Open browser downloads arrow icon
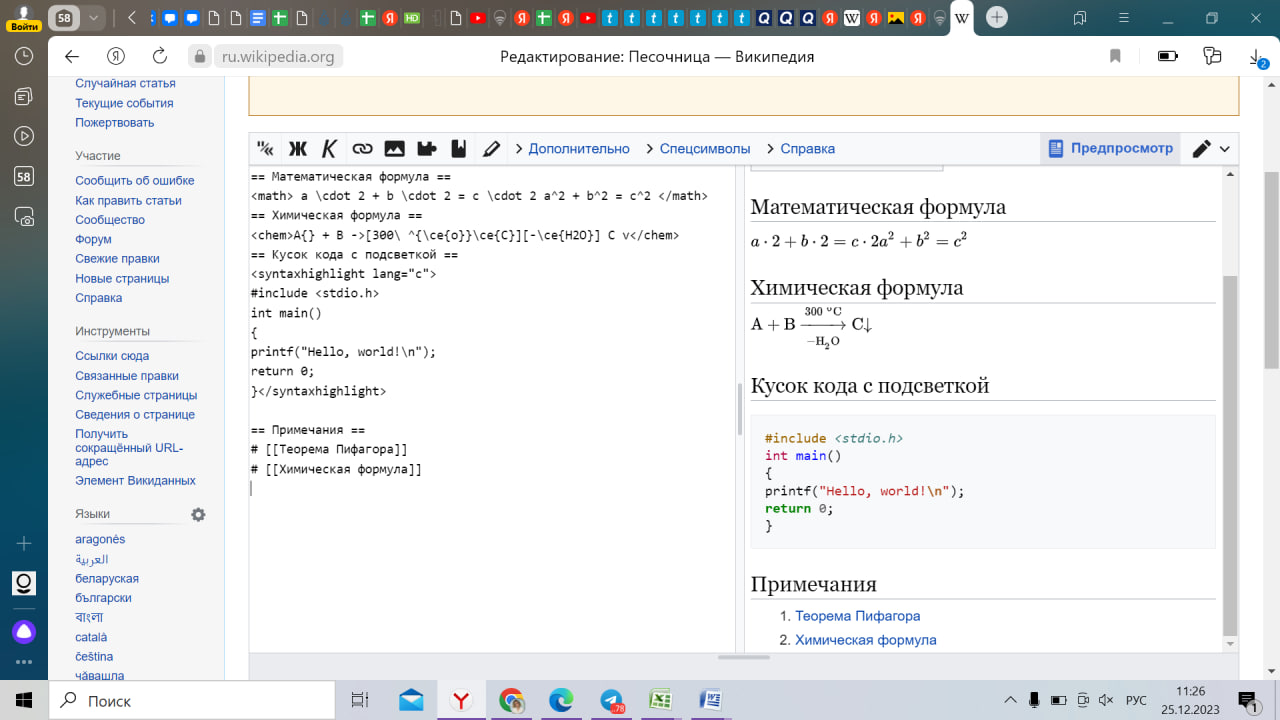The height and width of the screenshot is (720, 1280). 1257,56
